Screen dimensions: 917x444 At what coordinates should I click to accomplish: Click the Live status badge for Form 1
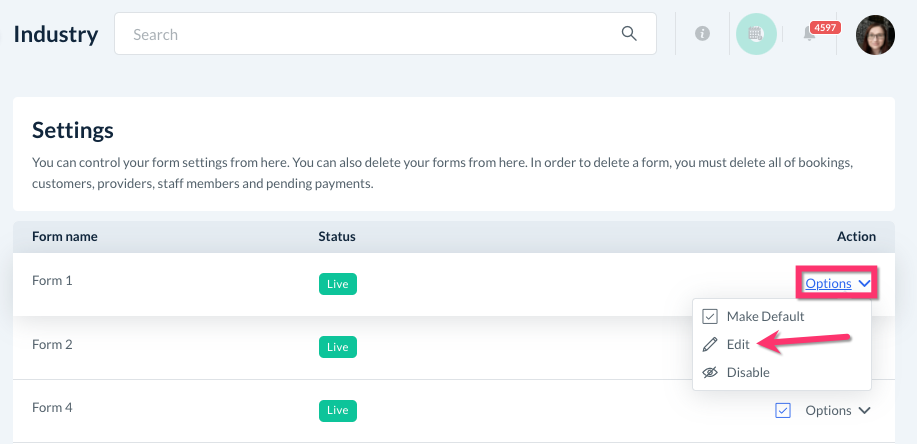(337, 284)
